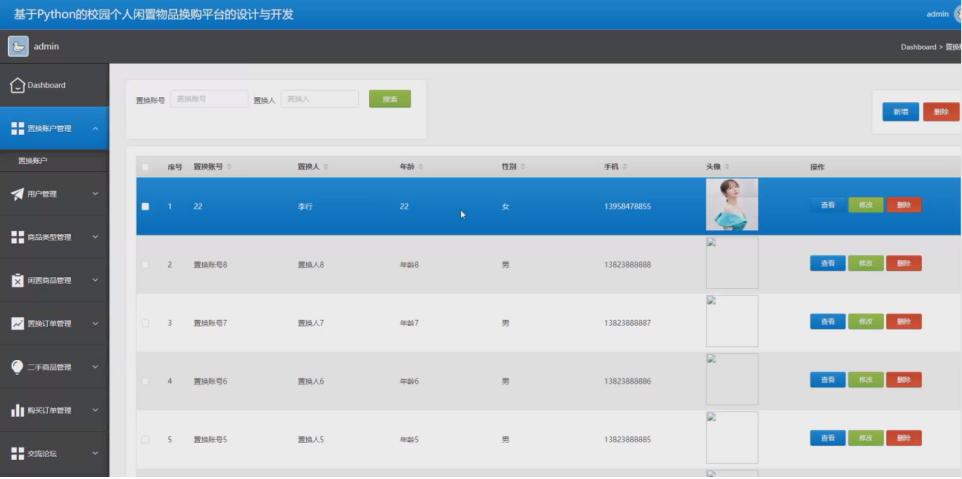Click the 用户管理 paper plane icon
962x479 pixels.
[17, 194]
